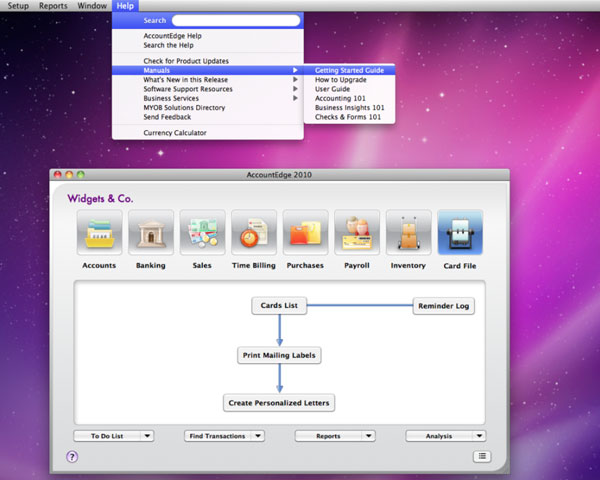Select Accounting 101 from Manuals submenu
This screenshot has width=600, height=480.
point(349,98)
